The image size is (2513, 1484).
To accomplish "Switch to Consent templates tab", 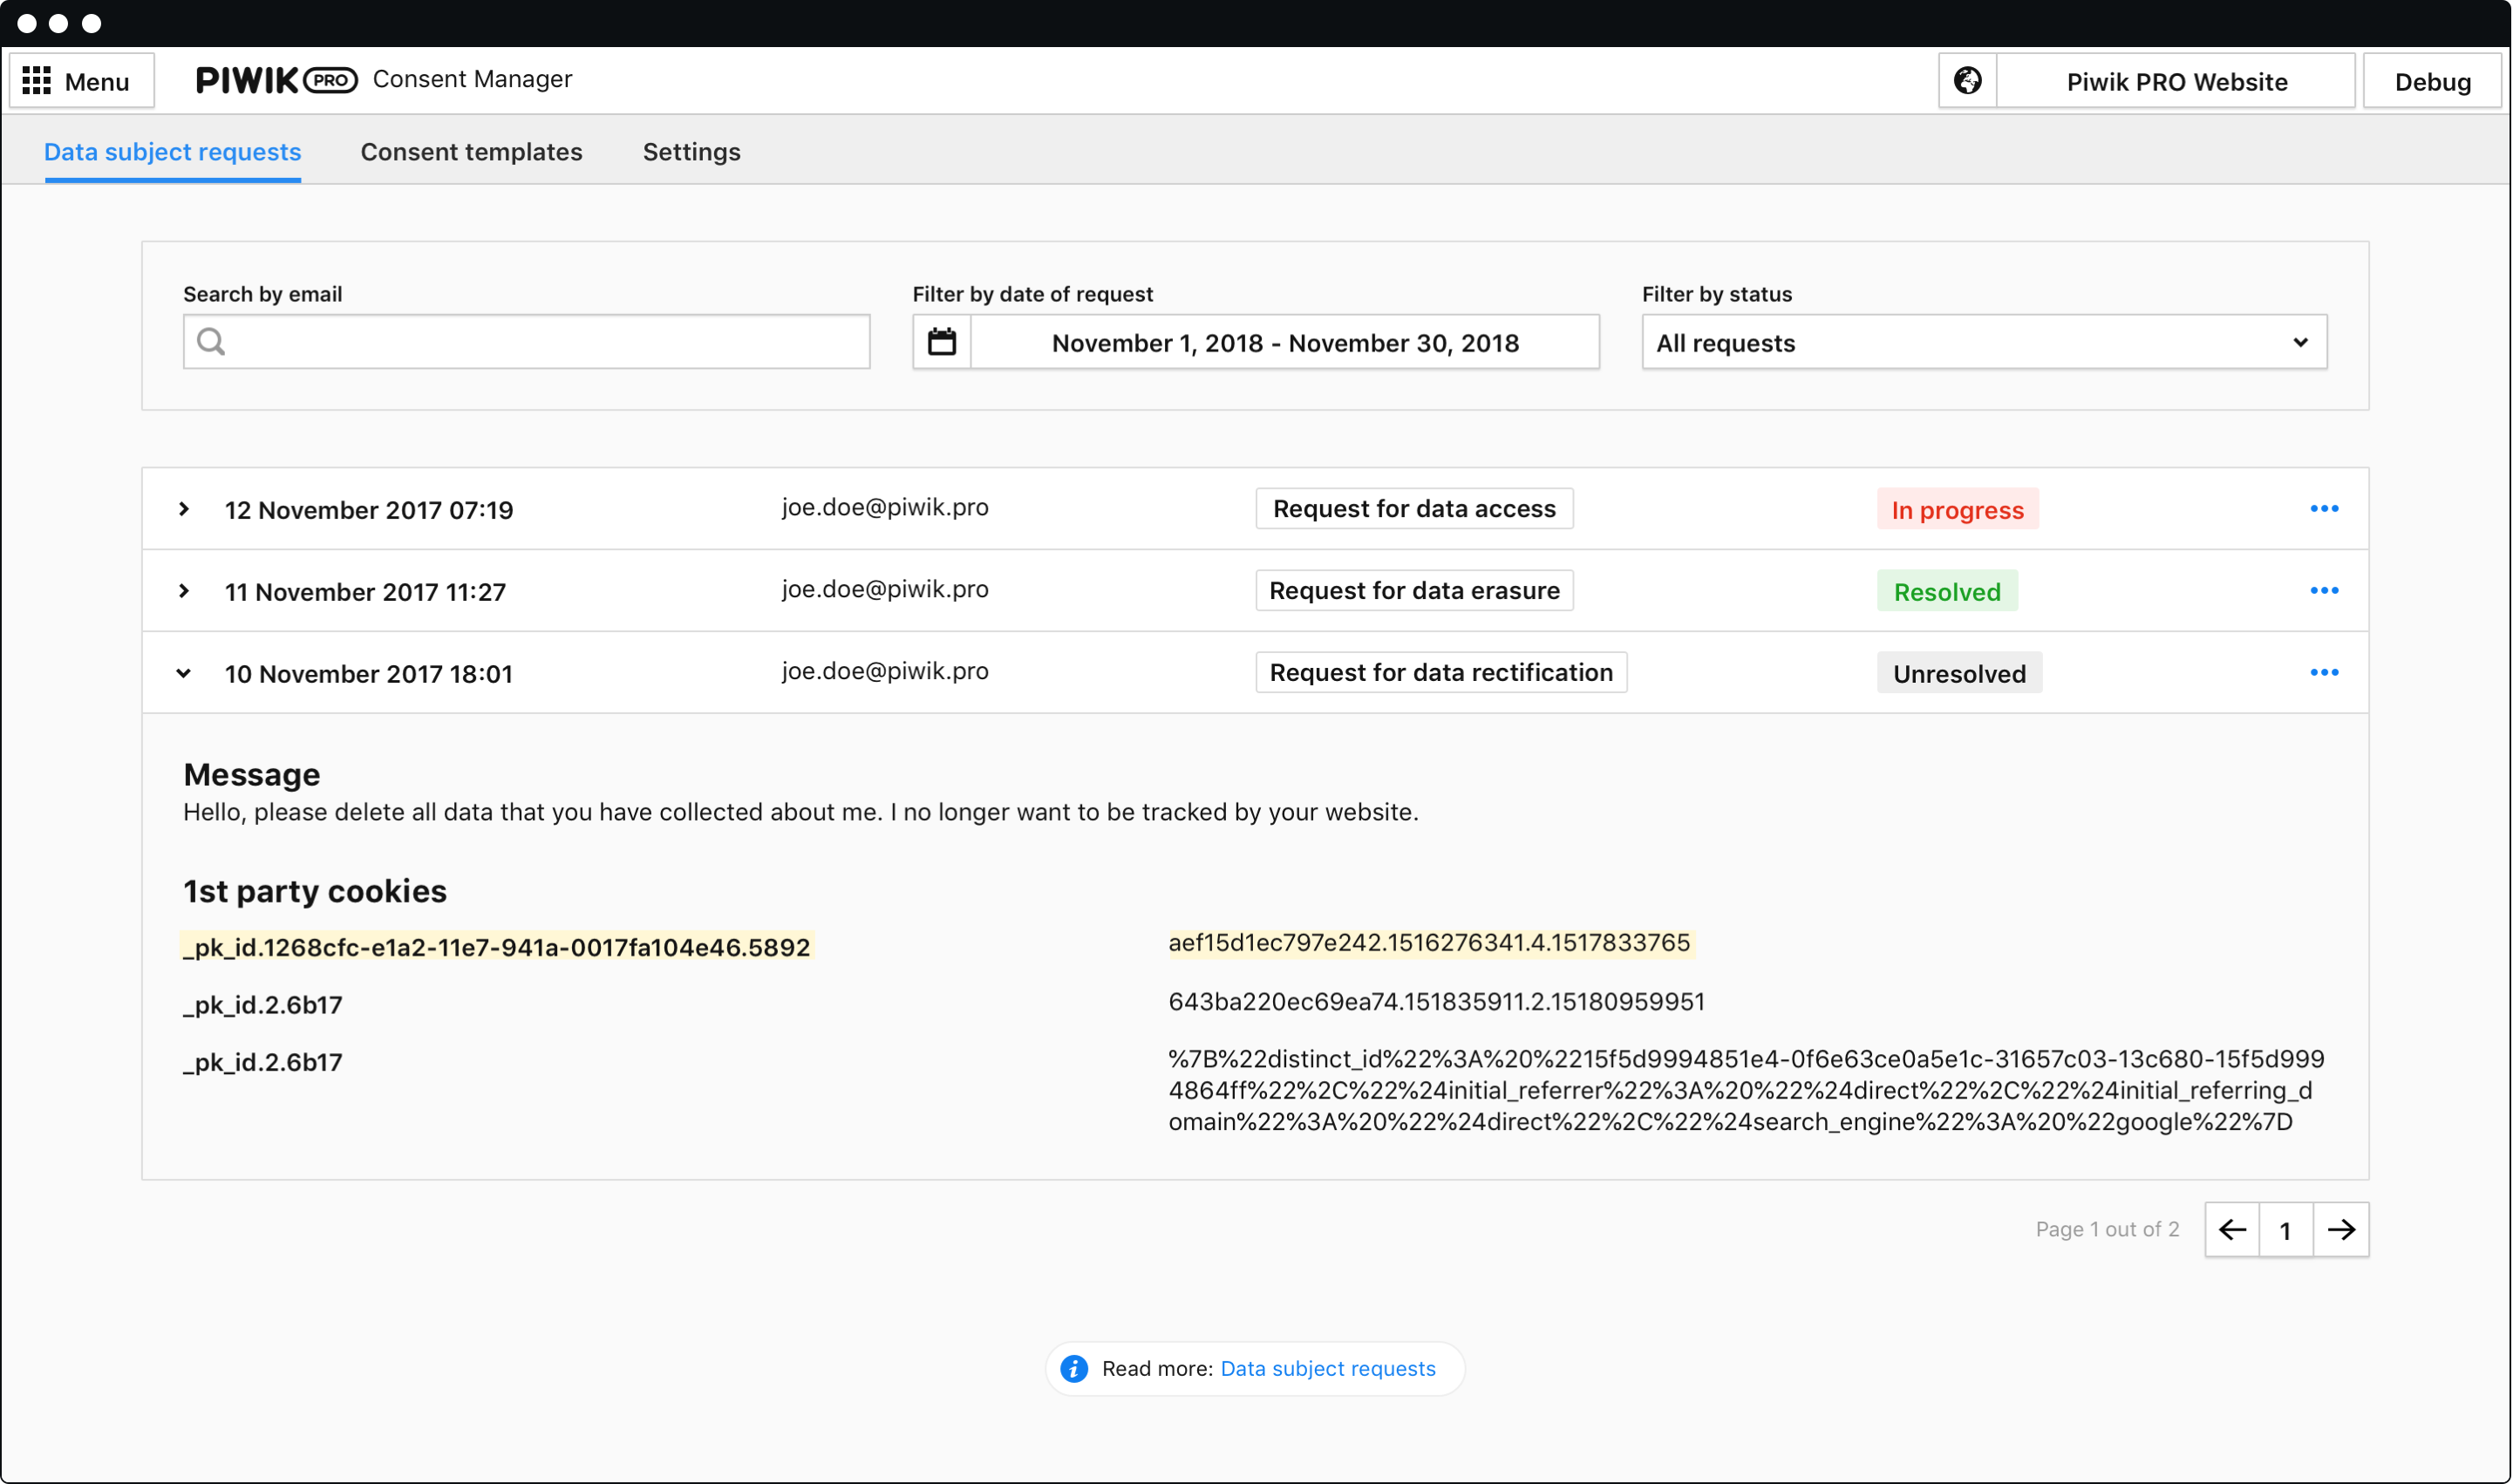I will click(x=471, y=152).
